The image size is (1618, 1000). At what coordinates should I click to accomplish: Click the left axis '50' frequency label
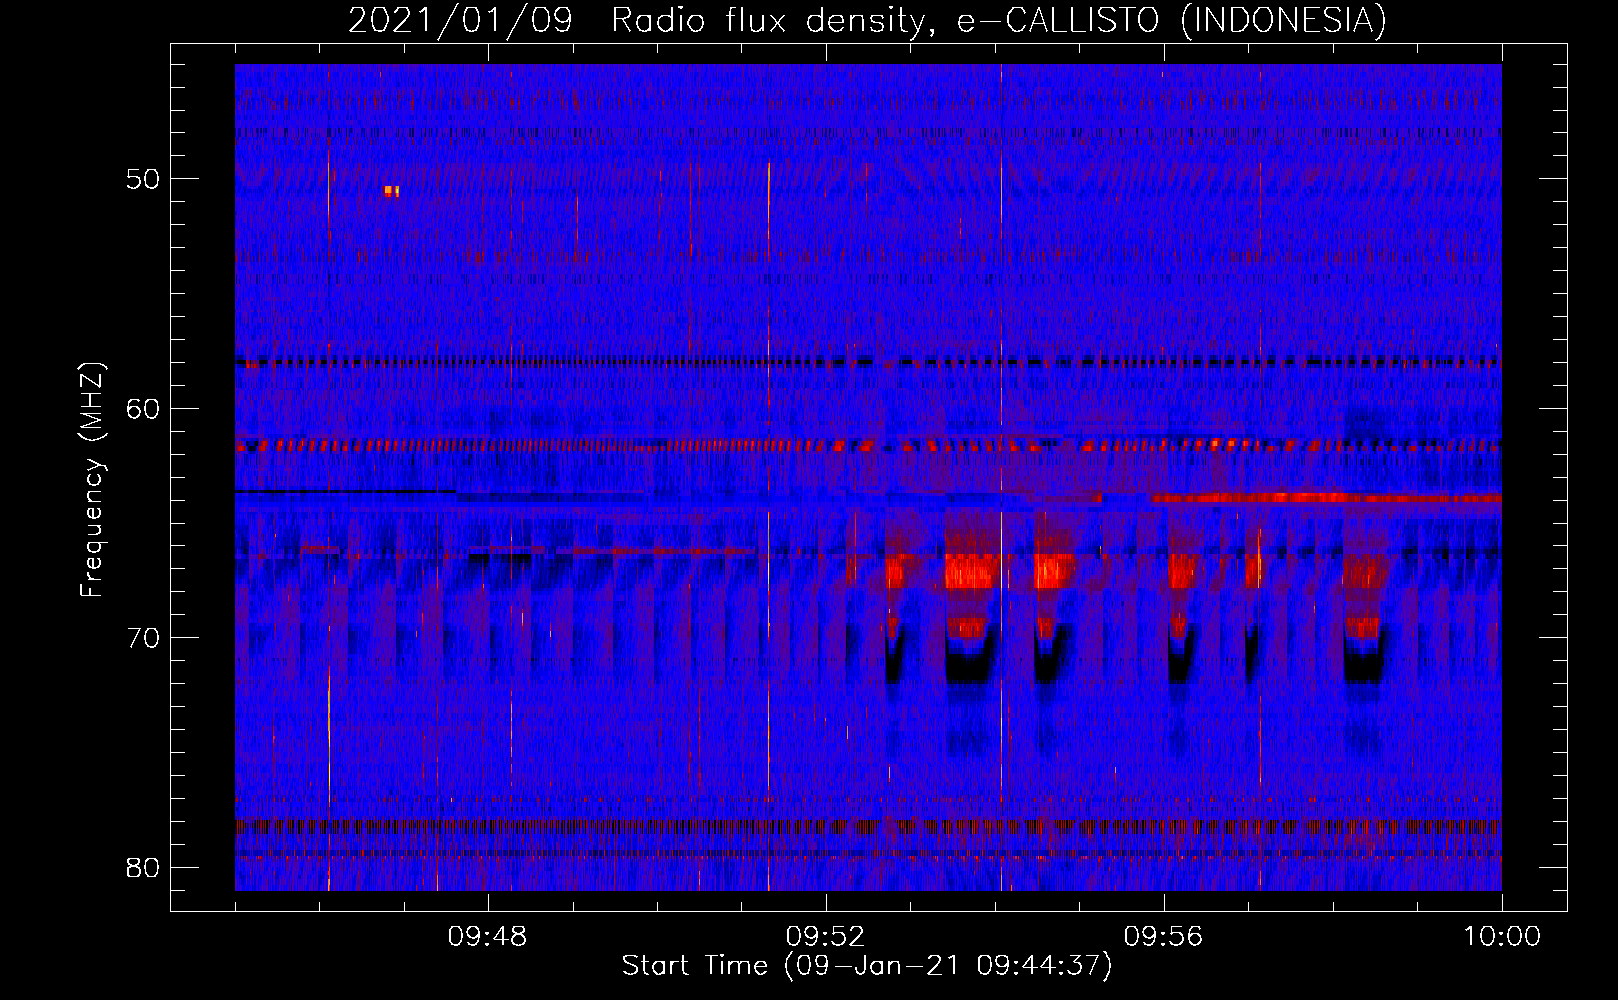pyautogui.click(x=143, y=179)
